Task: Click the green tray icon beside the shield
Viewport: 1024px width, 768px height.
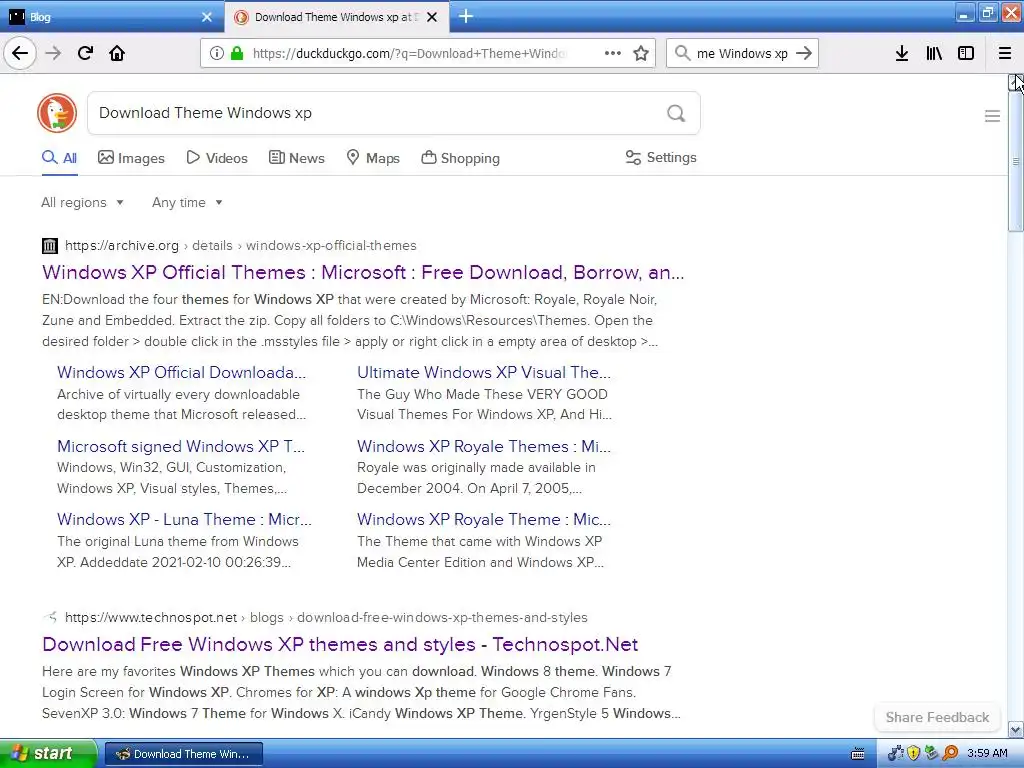Action: tap(931, 753)
